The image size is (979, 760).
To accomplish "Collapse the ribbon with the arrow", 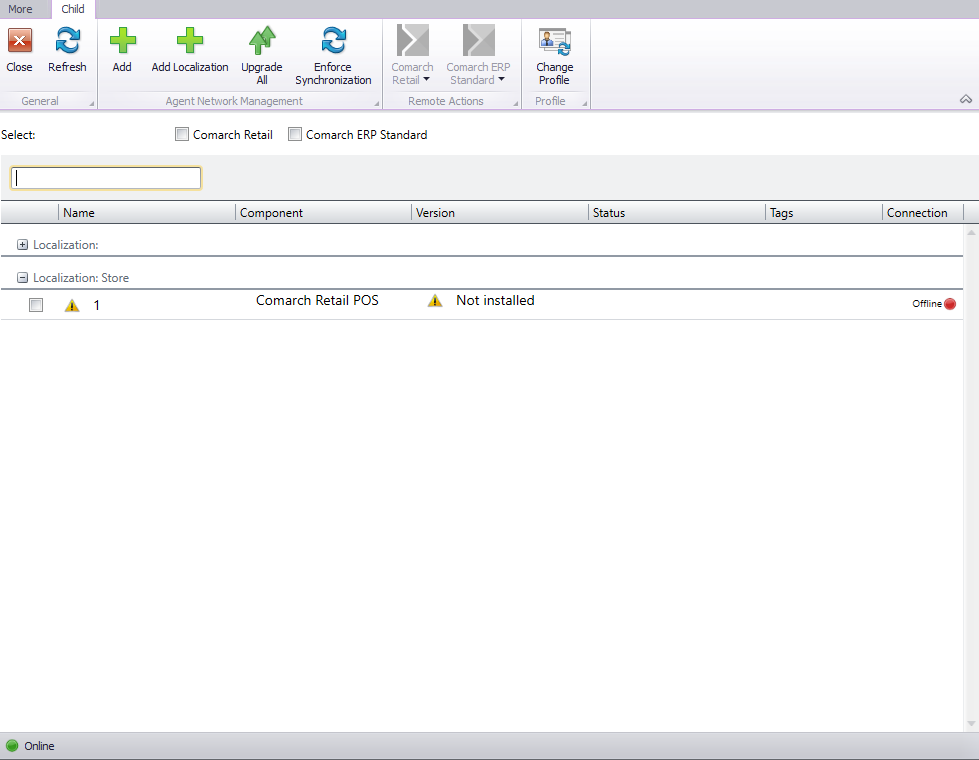I will (x=966, y=99).
